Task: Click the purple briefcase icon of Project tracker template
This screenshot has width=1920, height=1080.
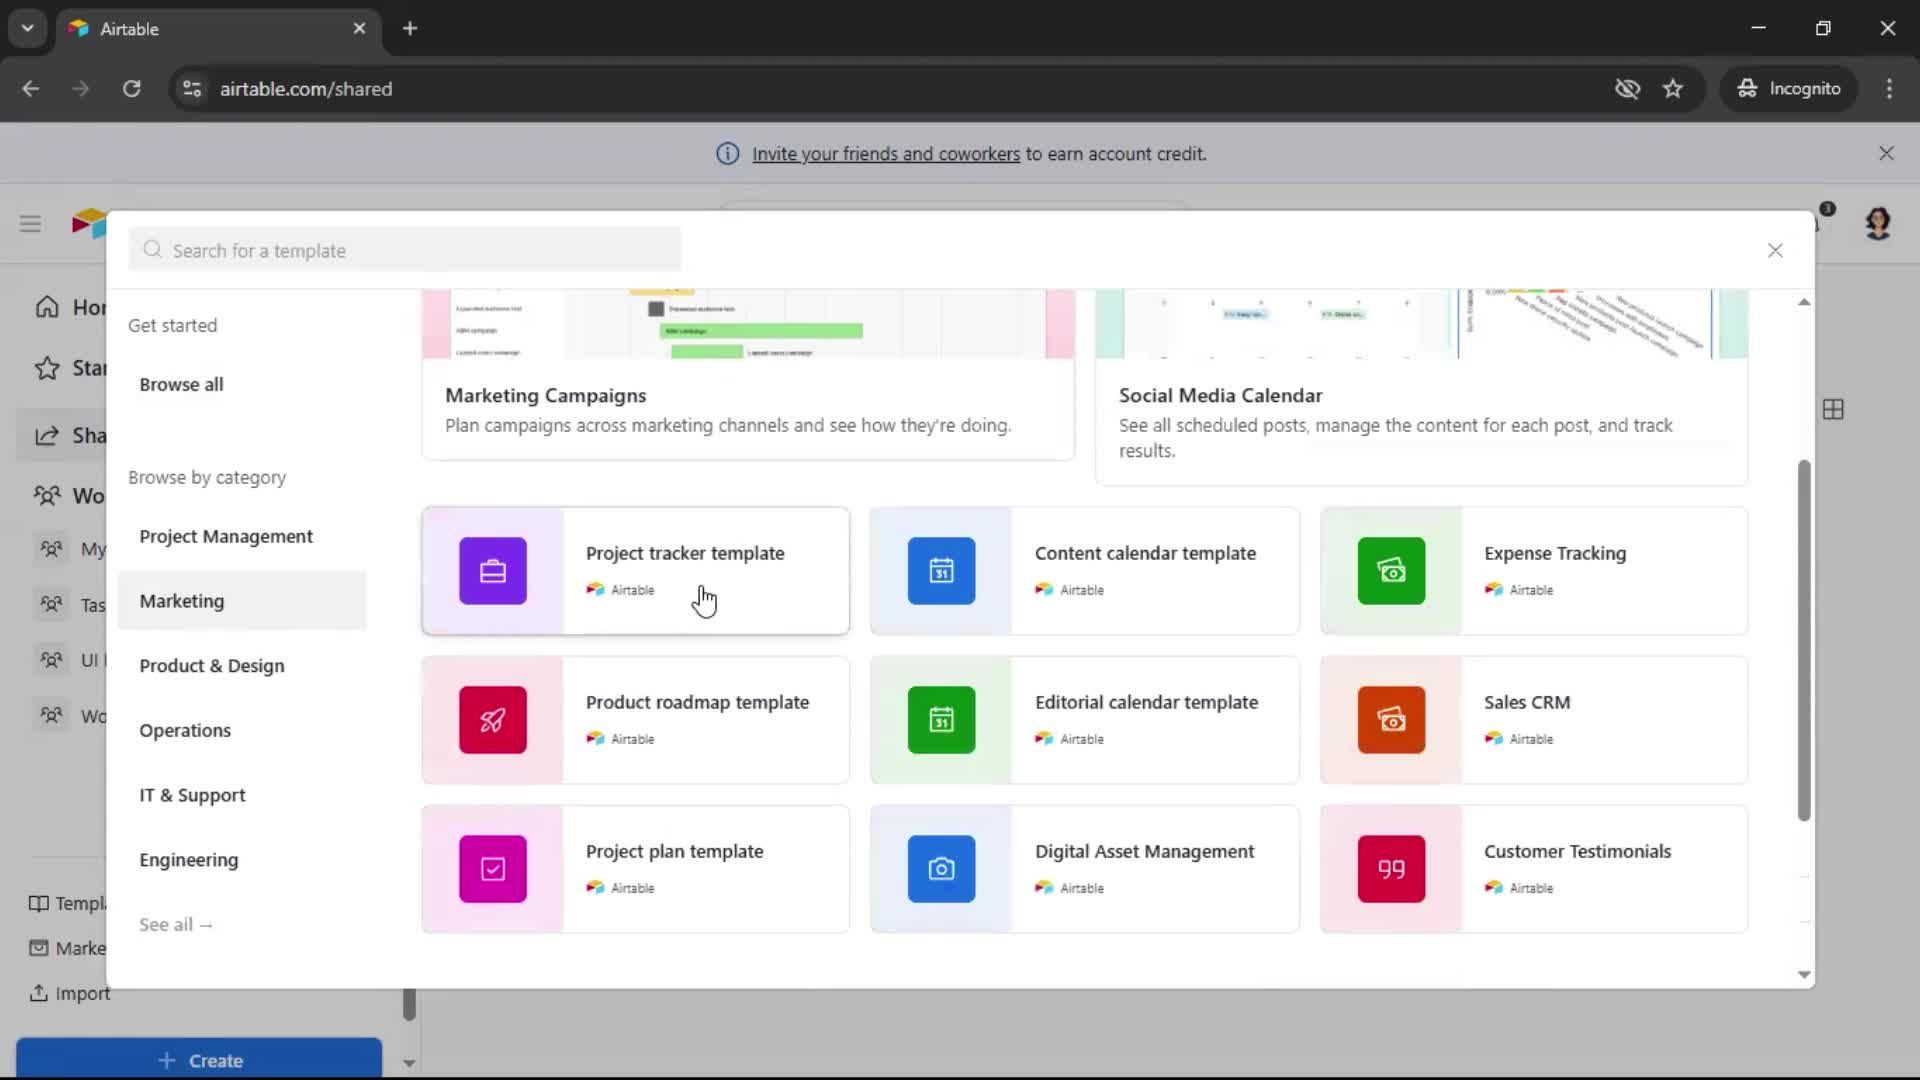Action: tap(493, 571)
